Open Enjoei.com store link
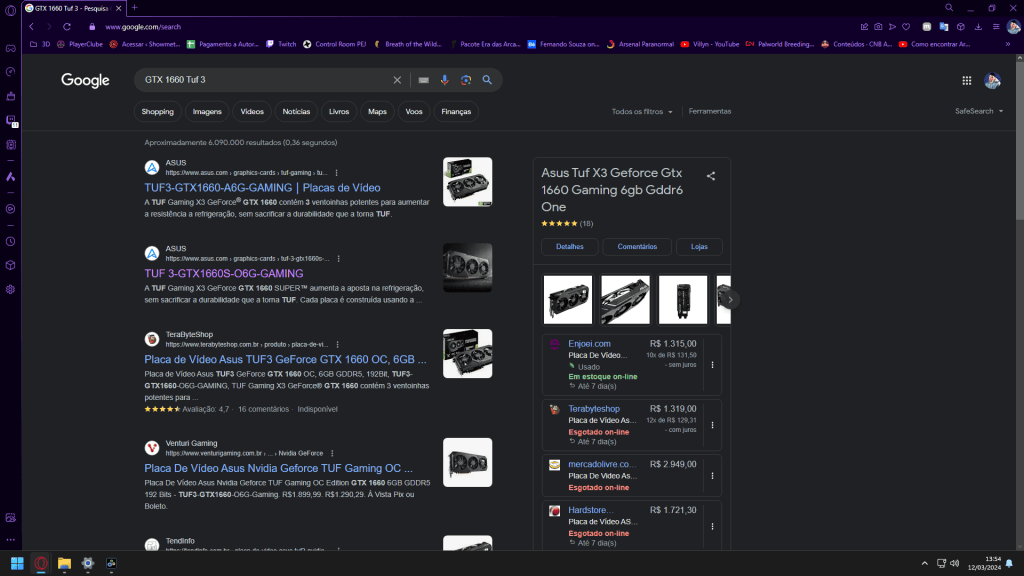The width and height of the screenshot is (1024, 576). (590, 344)
